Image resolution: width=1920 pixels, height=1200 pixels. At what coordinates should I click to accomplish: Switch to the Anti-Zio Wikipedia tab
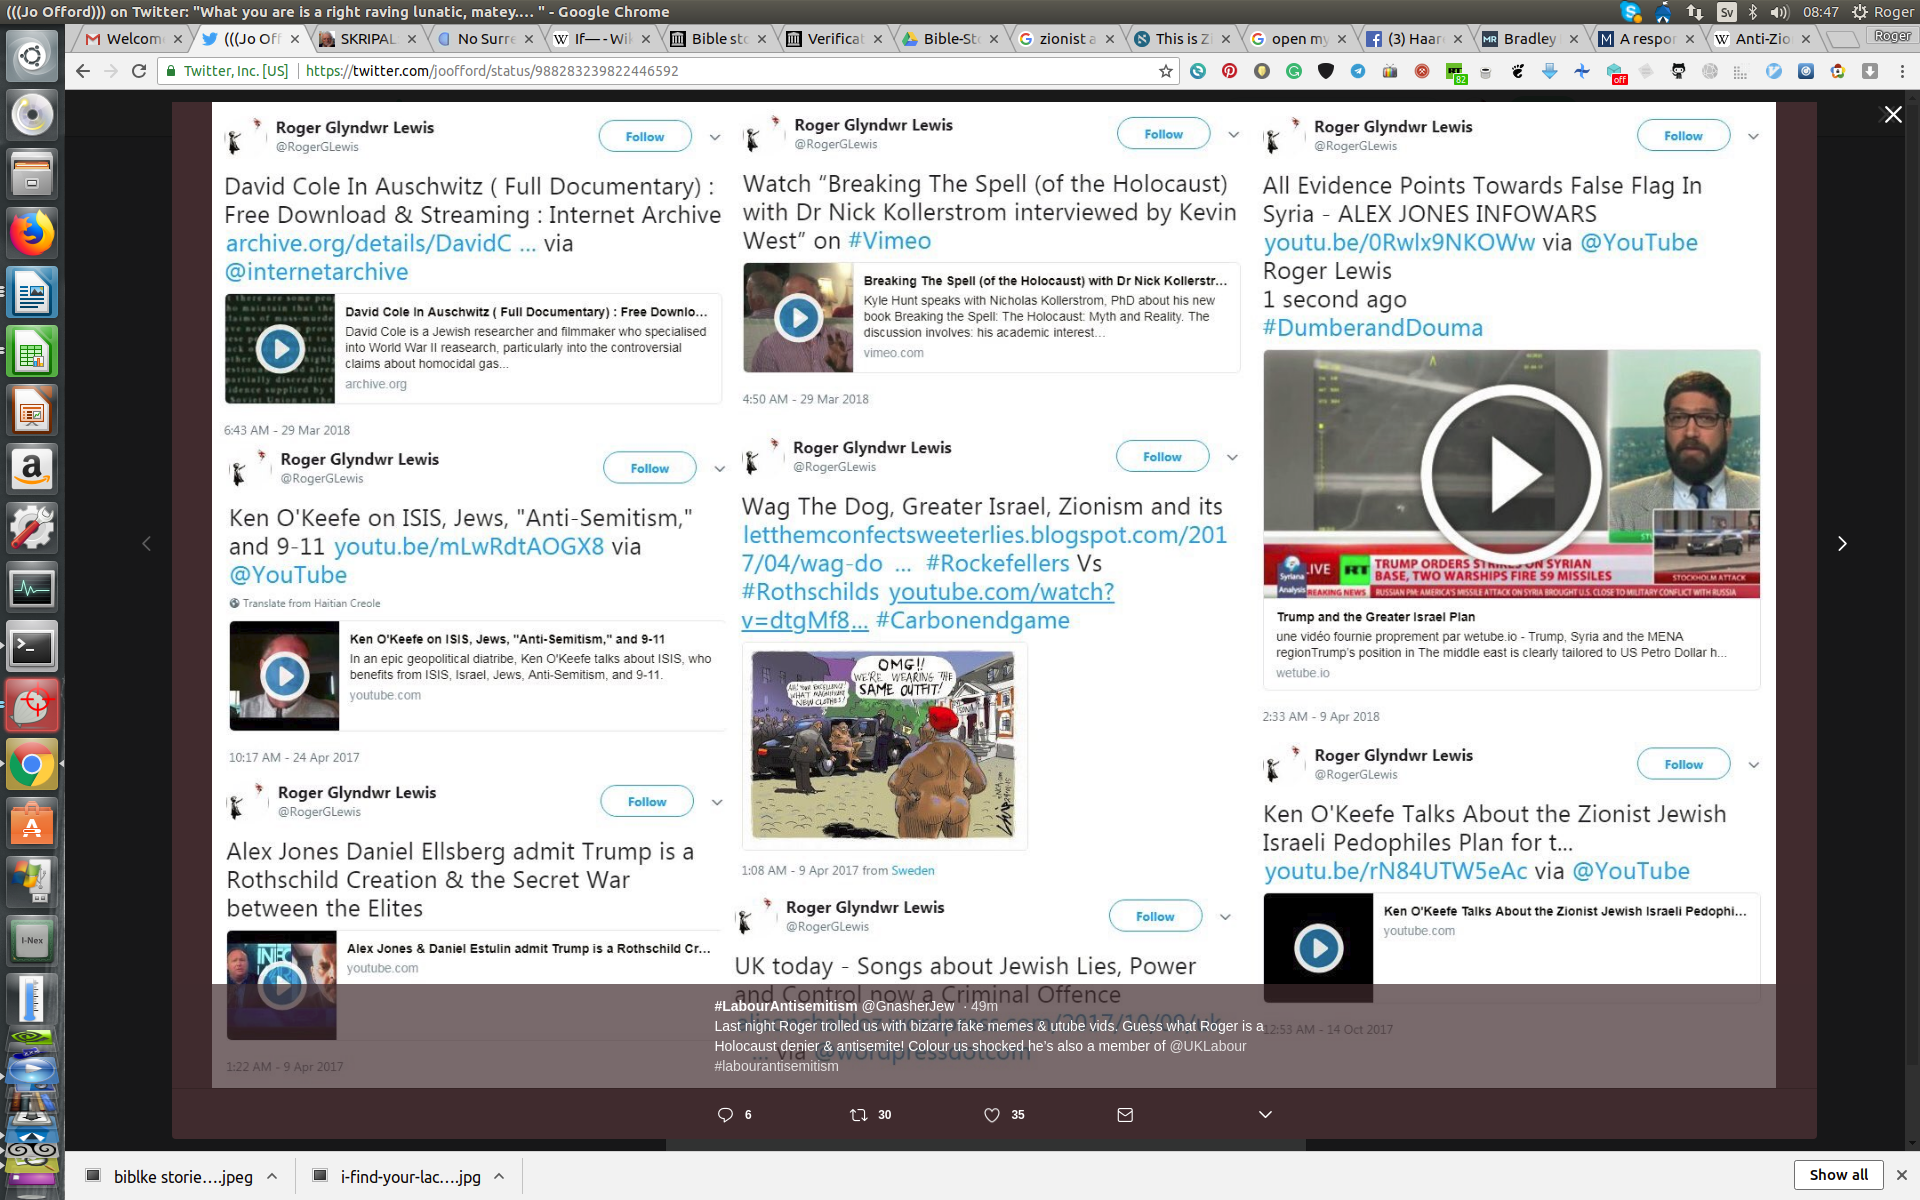1763,39
